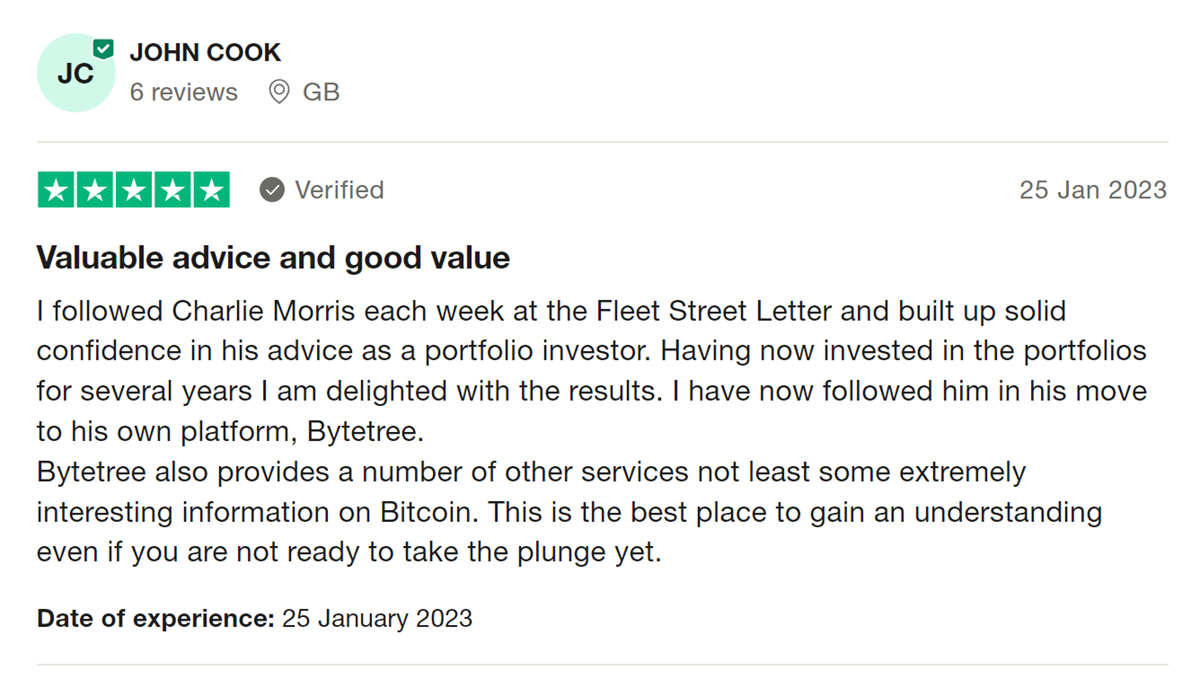Image resolution: width=1200 pixels, height=679 pixels.
Task: View the reviewer's 6 reviews
Action: coord(184,92)
